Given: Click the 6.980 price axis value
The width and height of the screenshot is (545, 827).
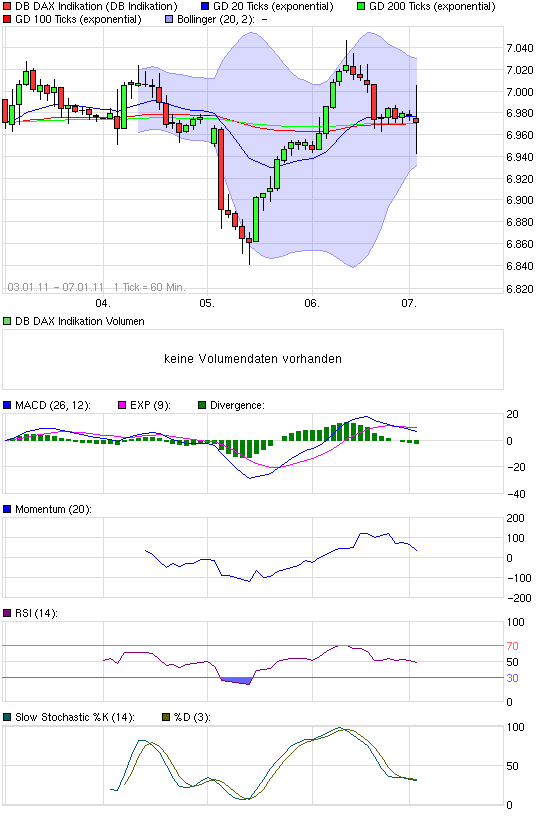Looking at the screenshot, I should pos(520,113).
